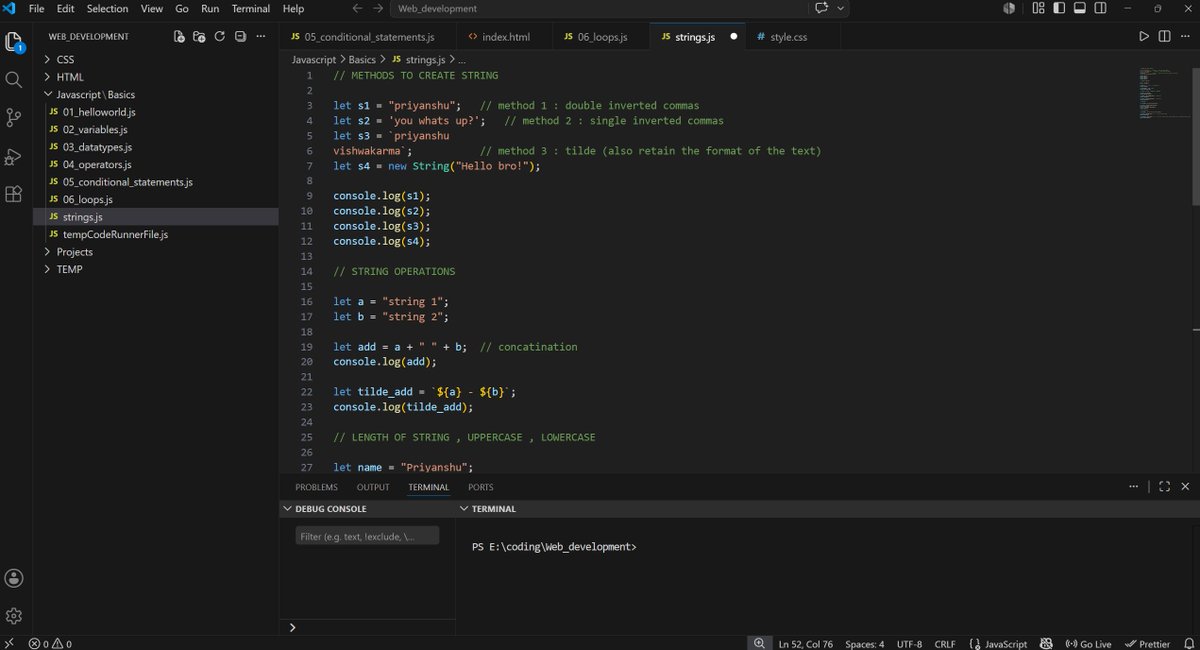Refresh the explorer tree
Image resolution: width=1200 pixels, height=650 pixels.
(219, 37)
